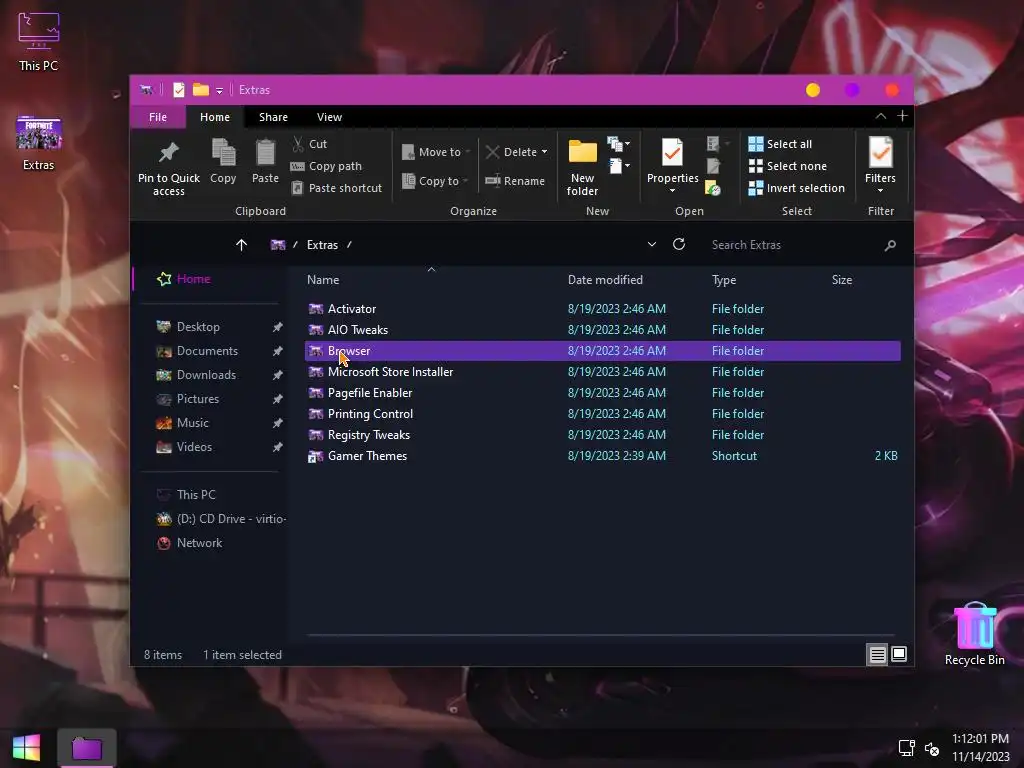Click the This PC desktop icon
The image size is (1024, 768).
[39, 42]
